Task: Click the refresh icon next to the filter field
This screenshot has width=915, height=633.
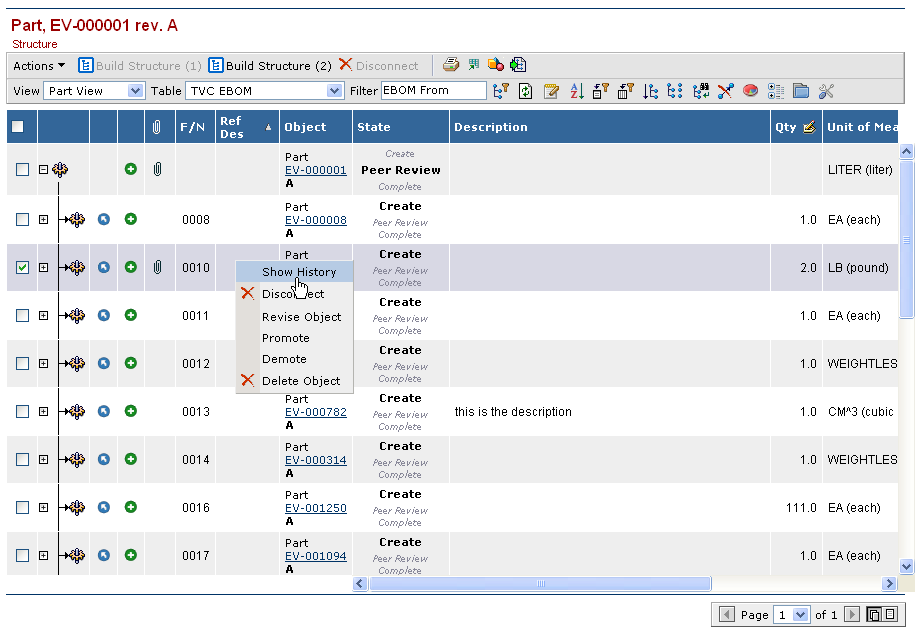Action: click(525, 91)
